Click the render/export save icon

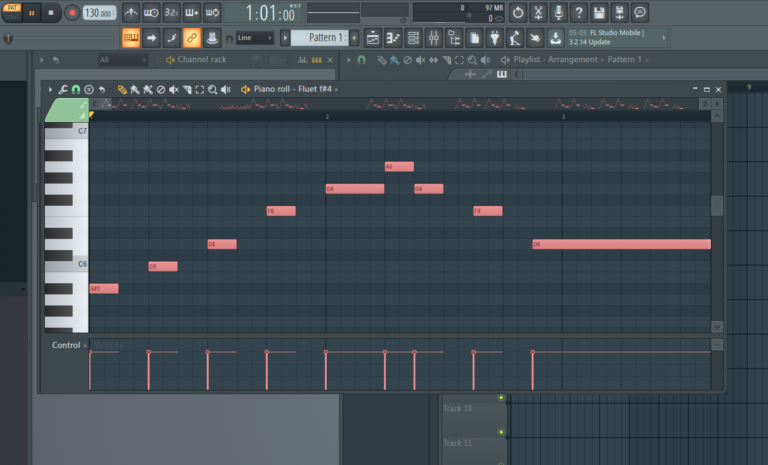[x=620, y=13]
